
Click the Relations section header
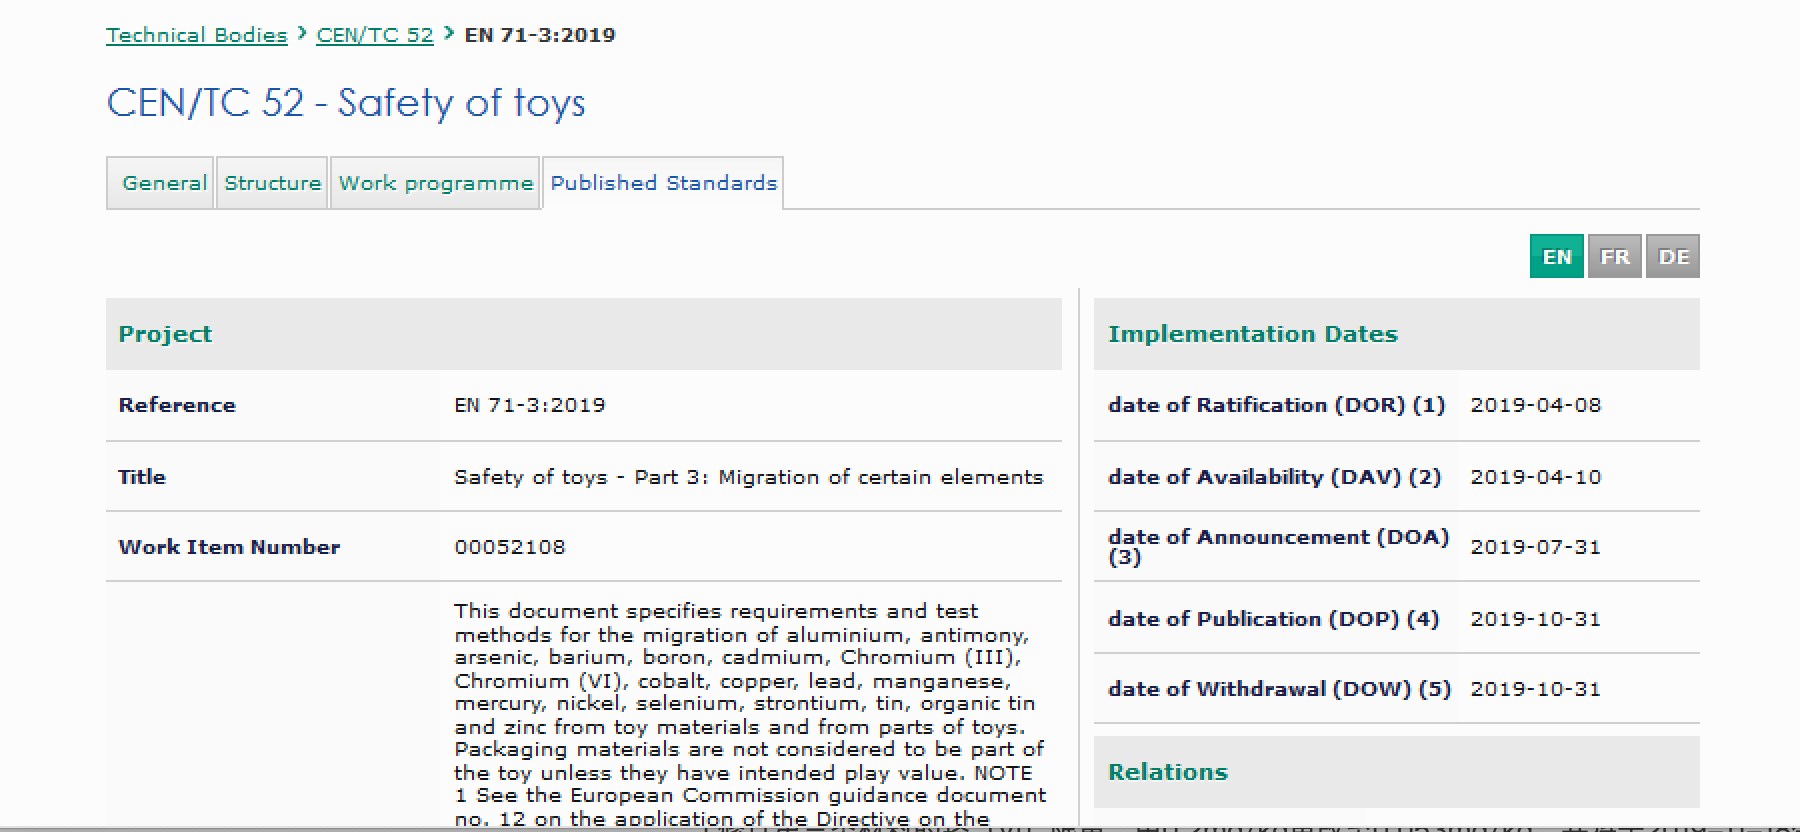[x=1167, y=772]
